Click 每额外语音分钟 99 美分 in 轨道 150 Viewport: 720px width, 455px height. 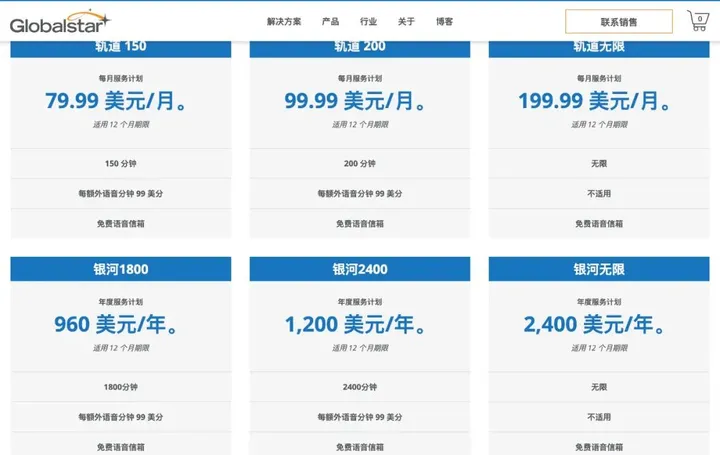[121, 194]
